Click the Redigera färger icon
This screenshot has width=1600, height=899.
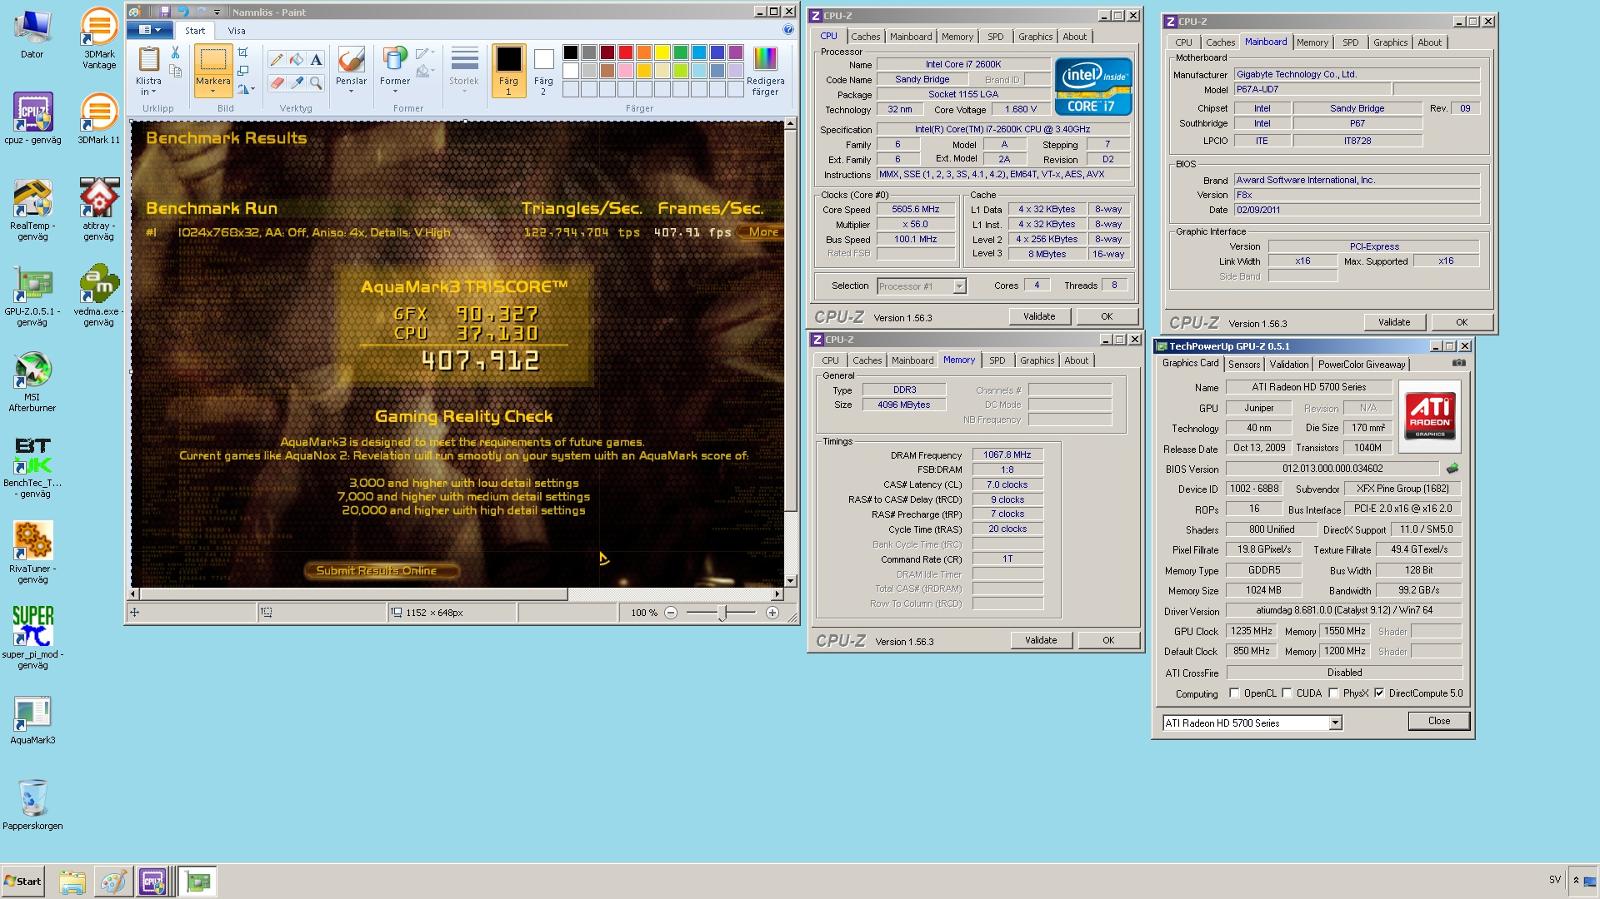765,71
